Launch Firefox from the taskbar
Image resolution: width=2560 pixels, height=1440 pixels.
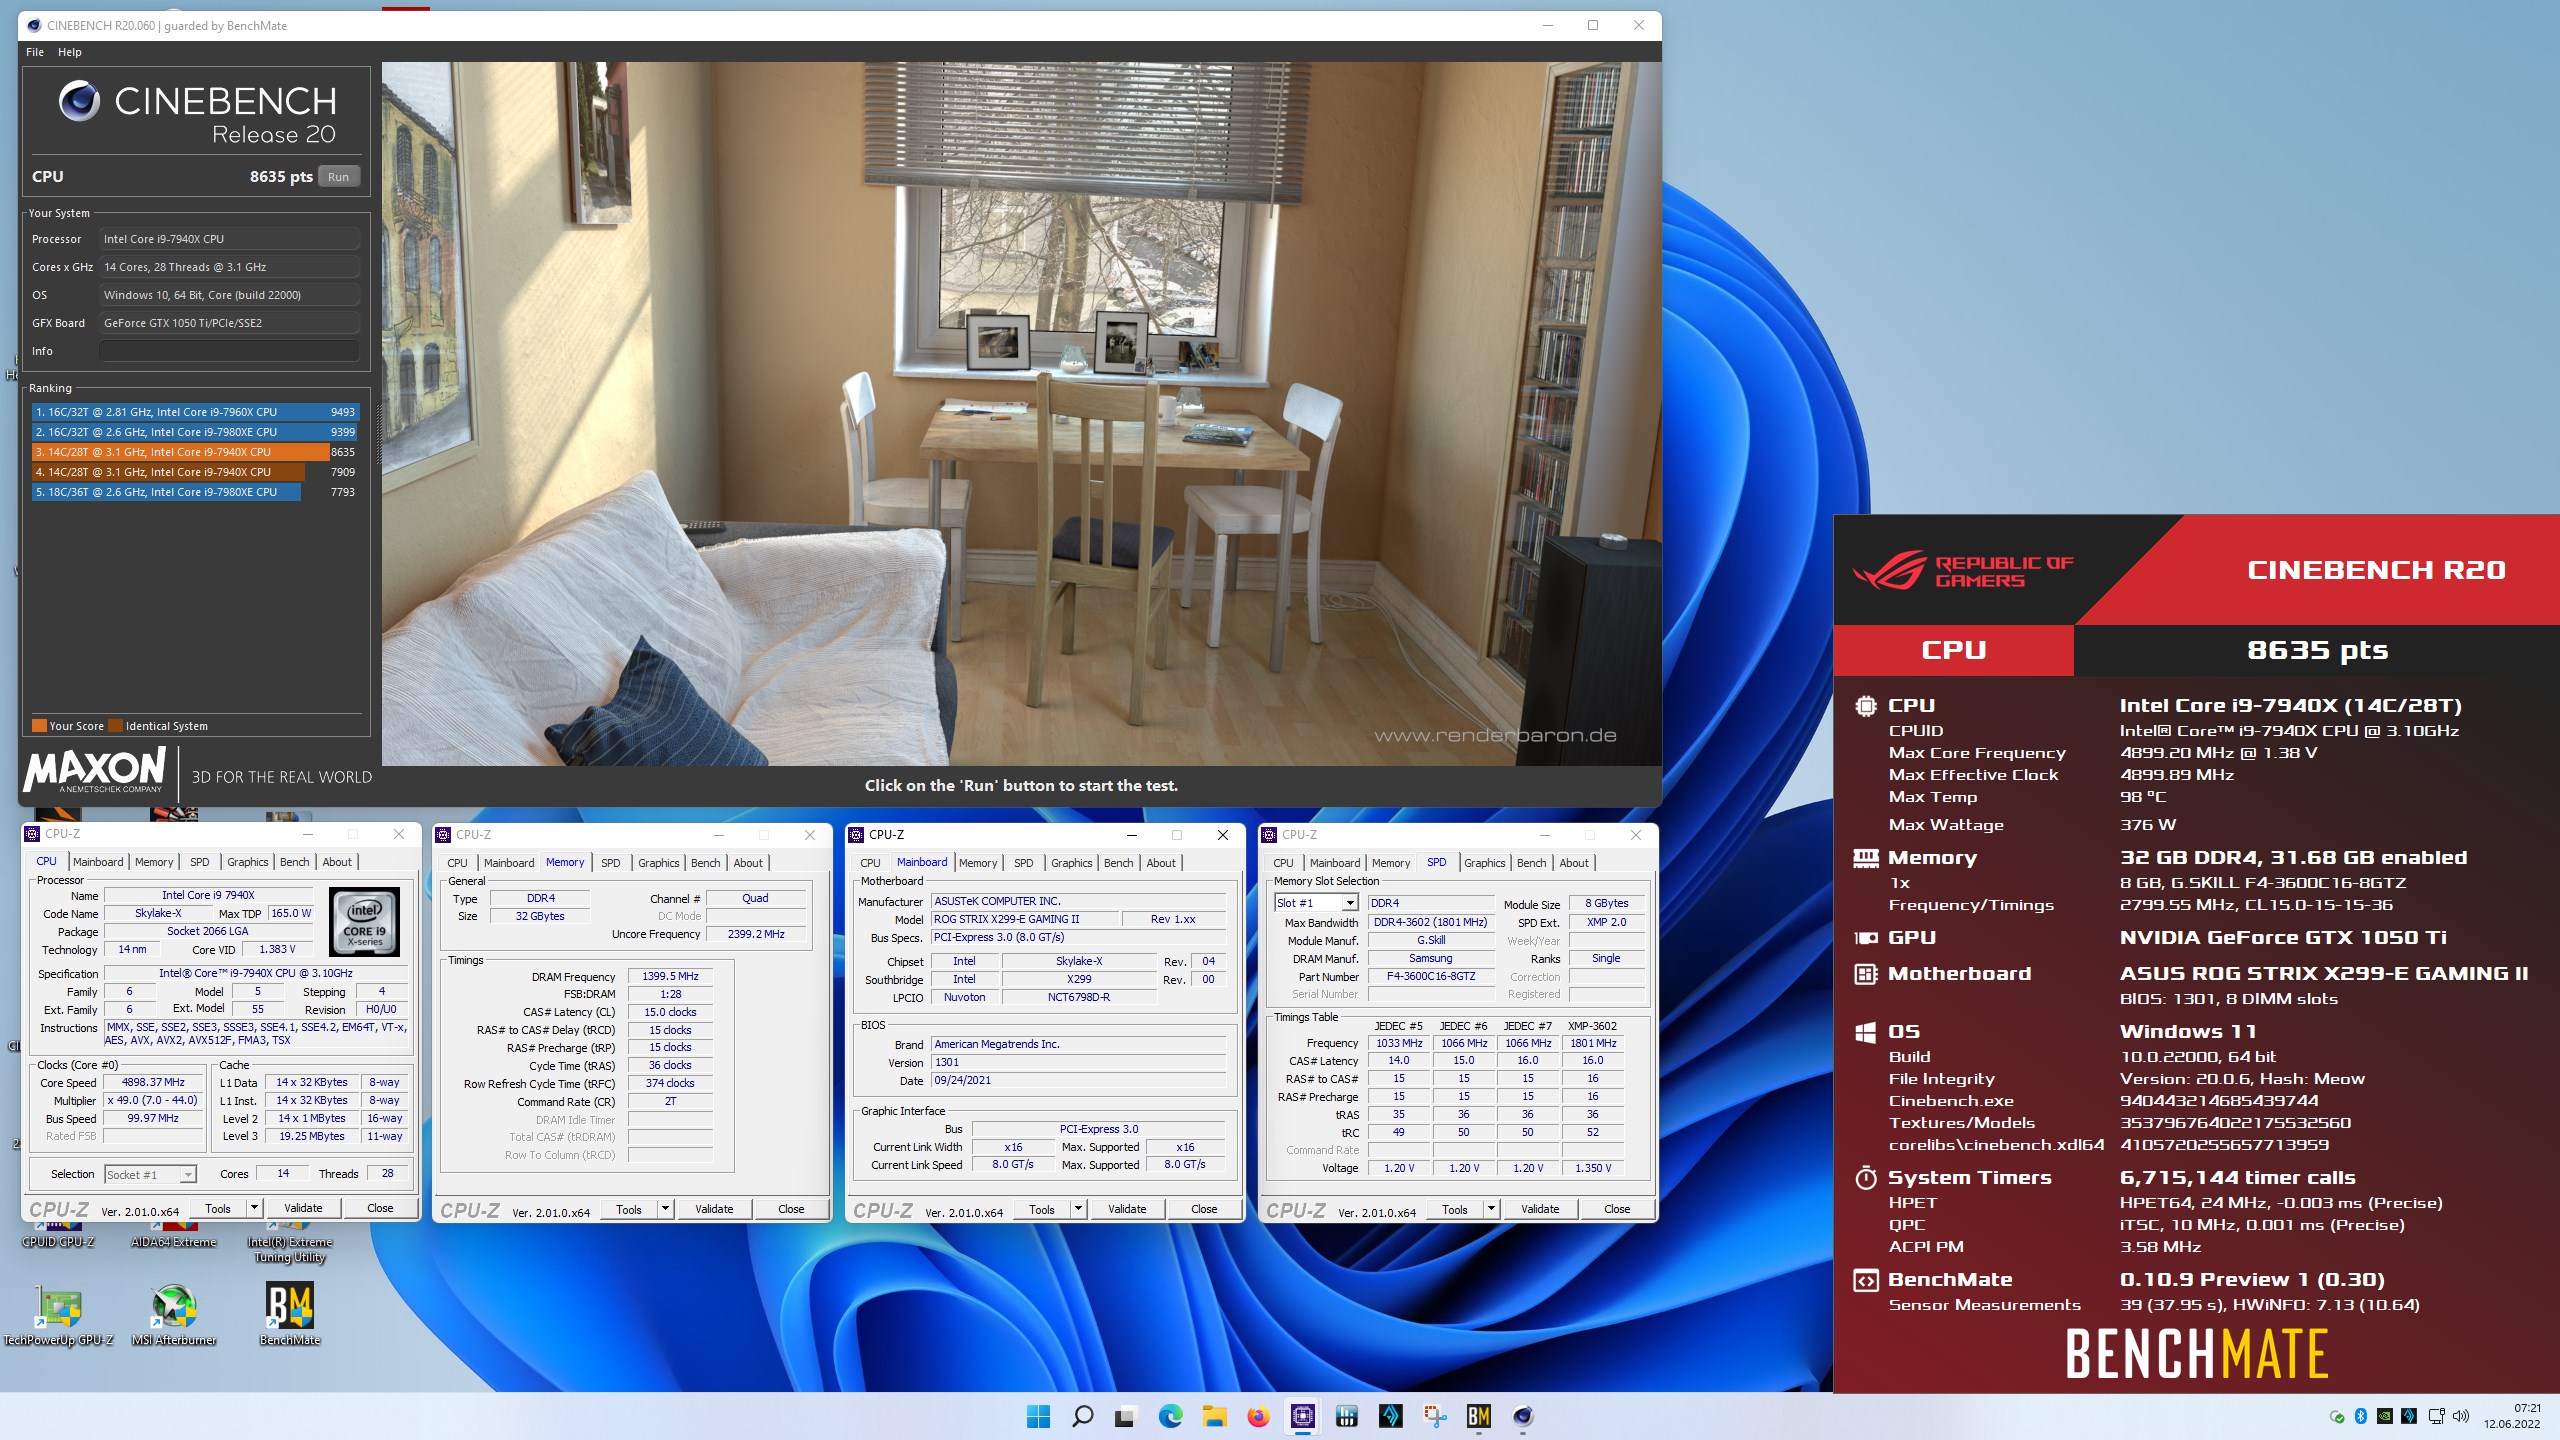(1258, 1416)
